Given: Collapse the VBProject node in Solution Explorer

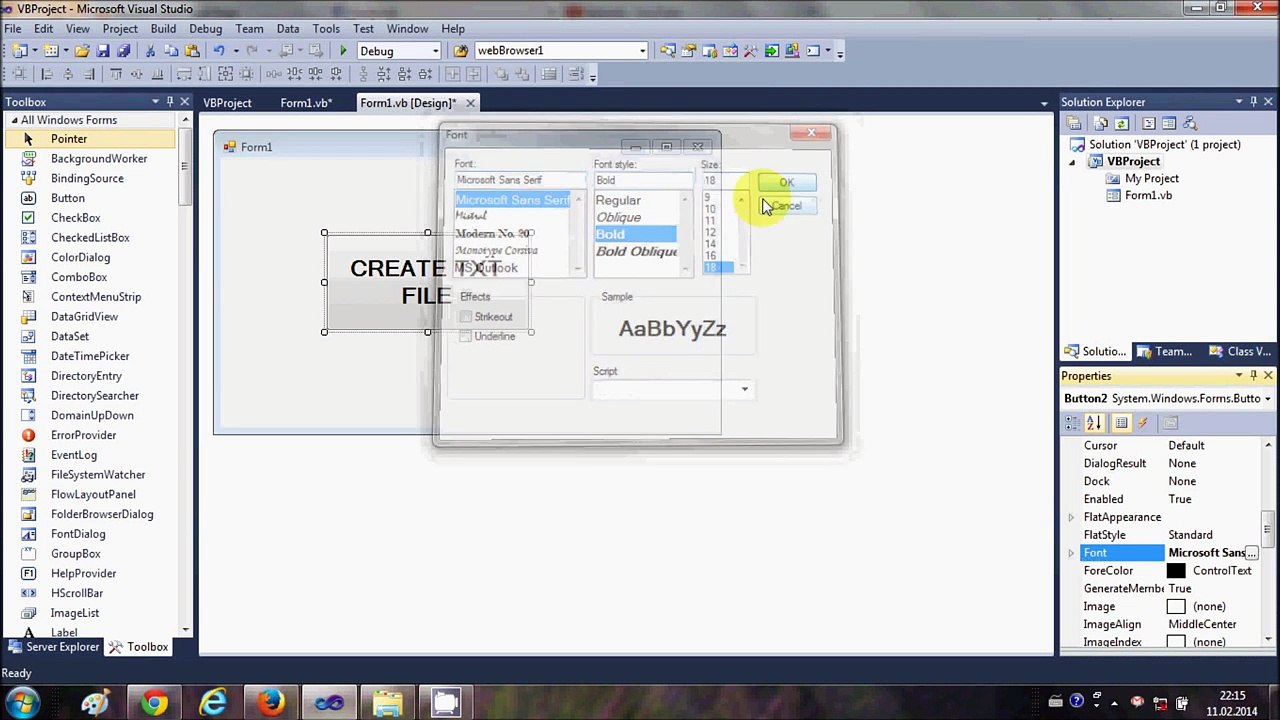Looking at the screenshot, I should coord(1072,161).
